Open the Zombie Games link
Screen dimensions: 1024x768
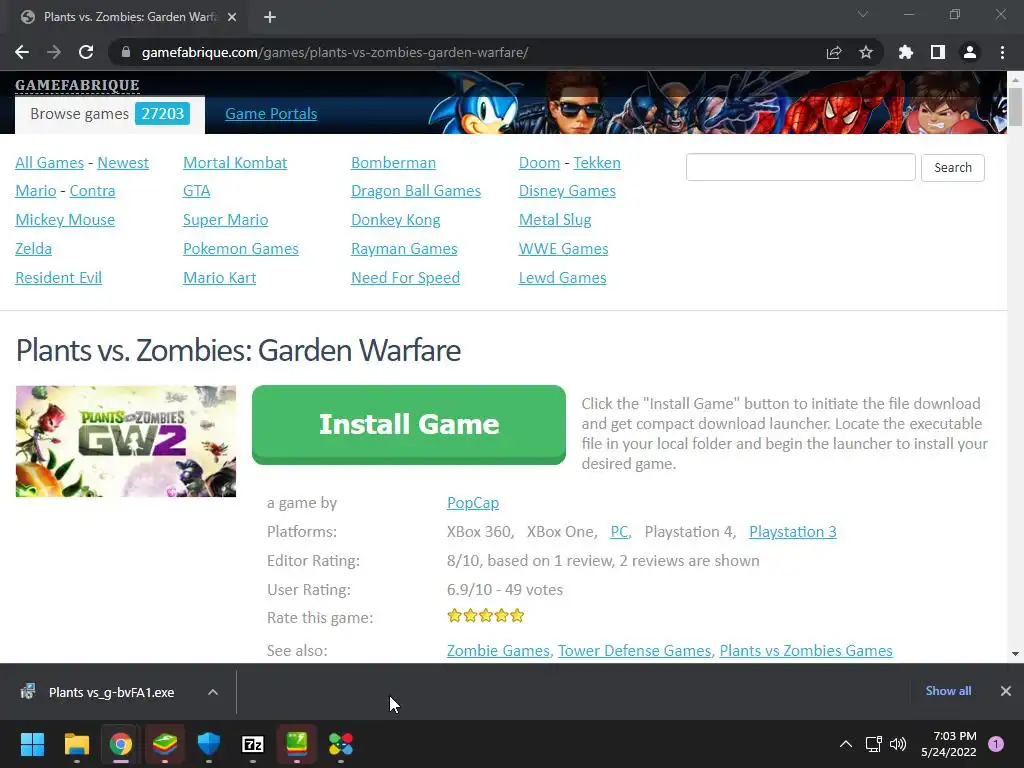[x=498, y=650]
